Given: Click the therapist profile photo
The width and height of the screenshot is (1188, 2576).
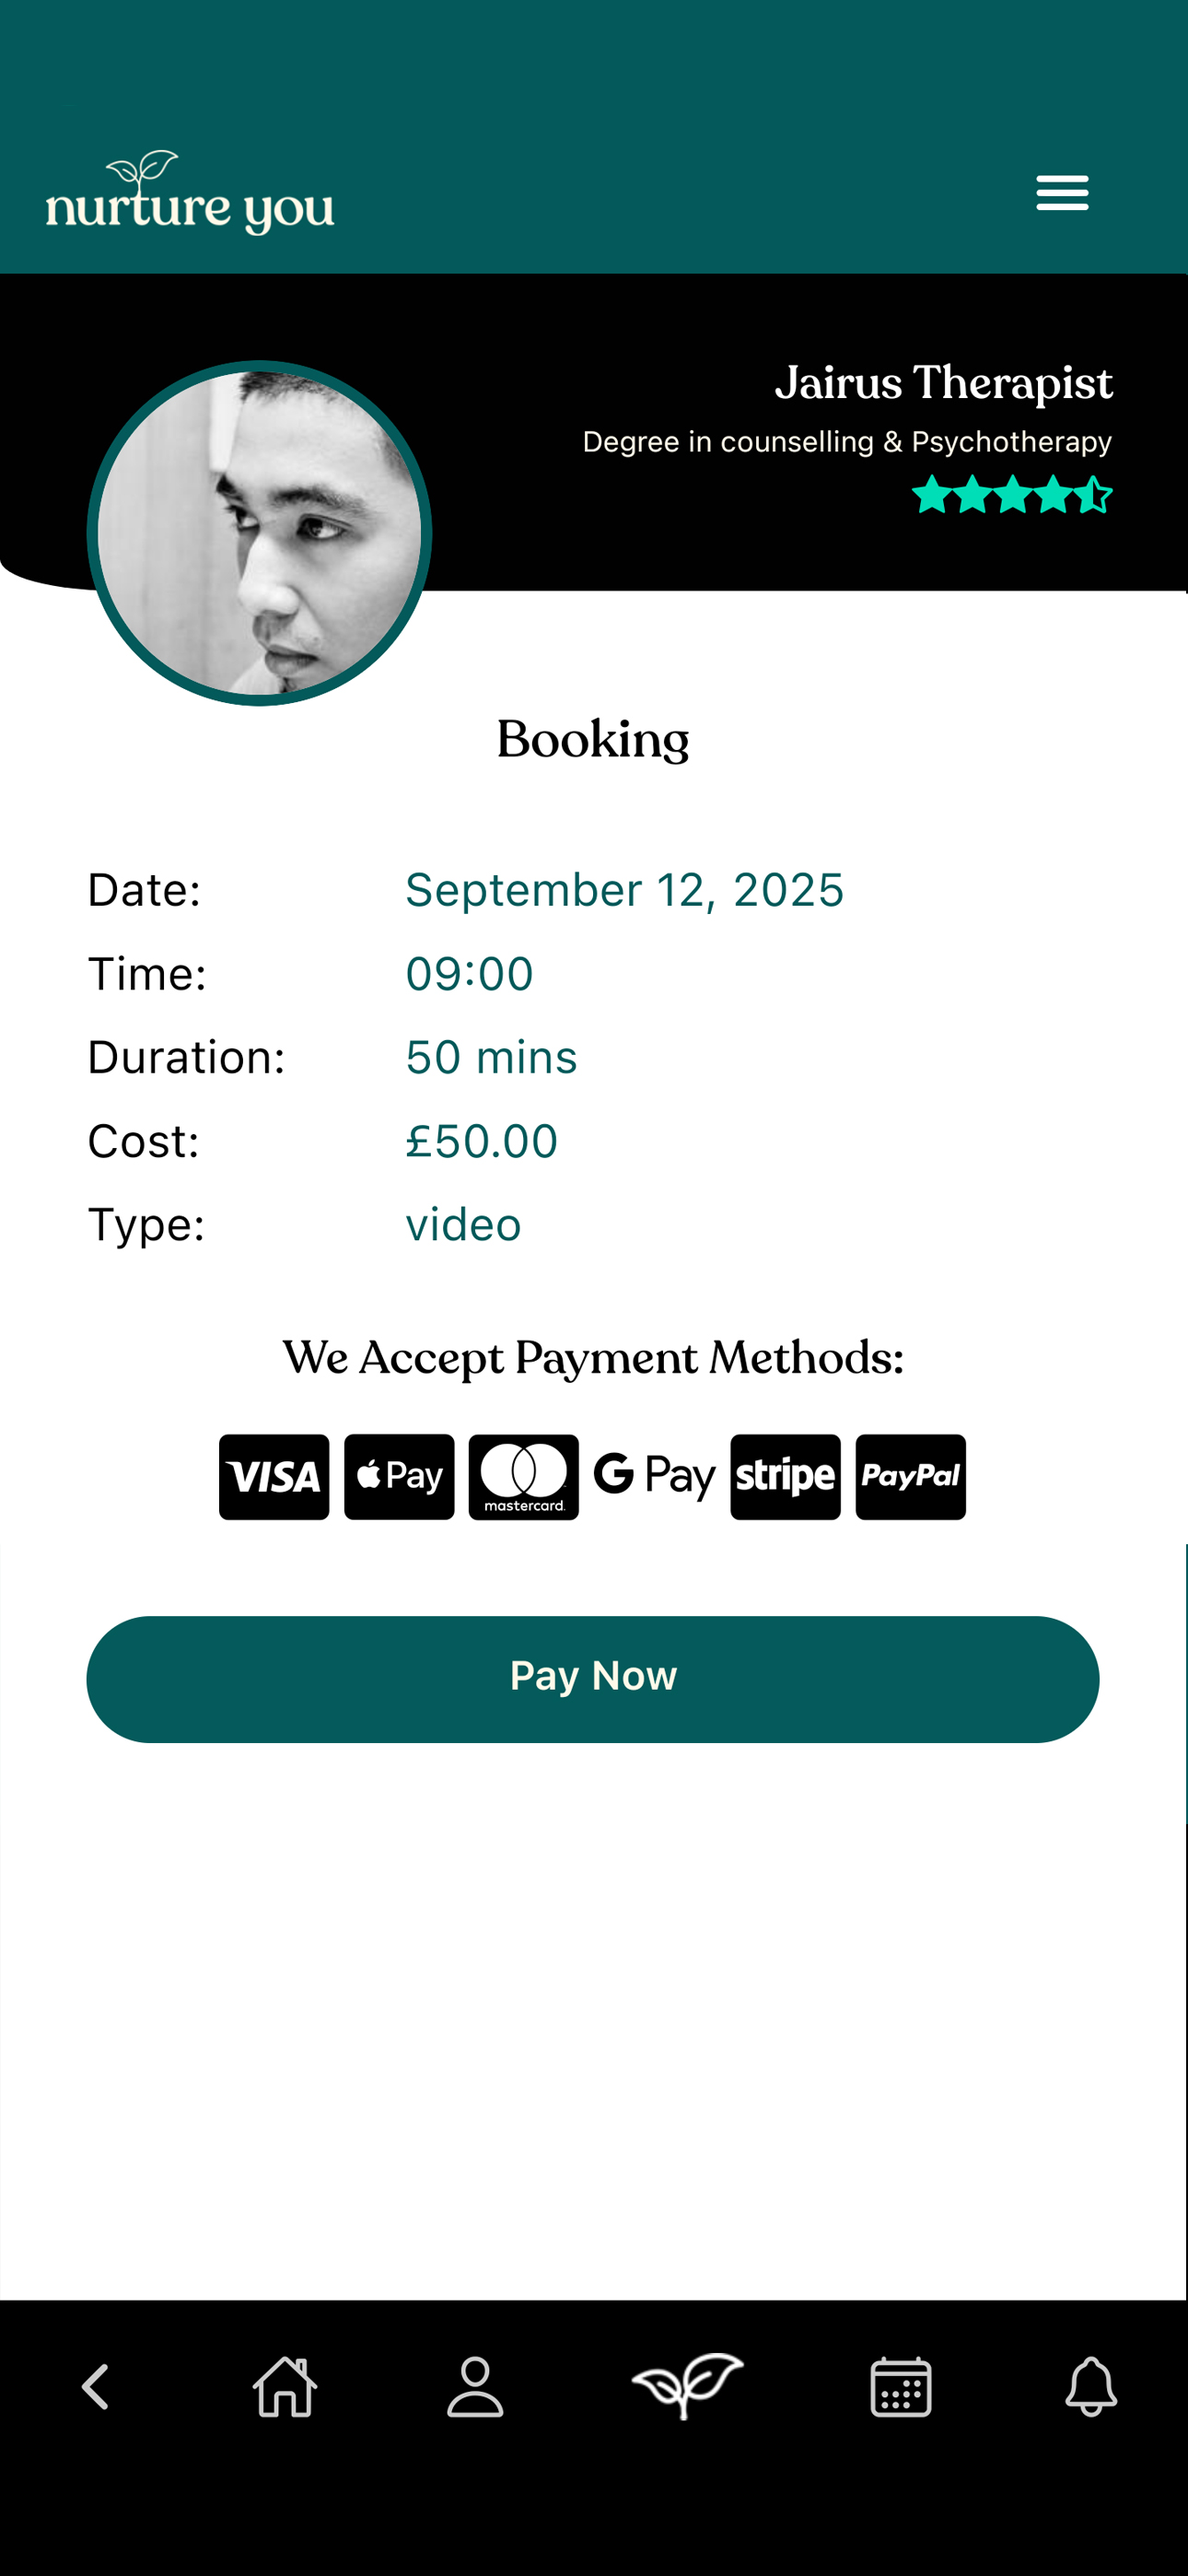Looking at the screenshot, I should [x=259, y=533].
